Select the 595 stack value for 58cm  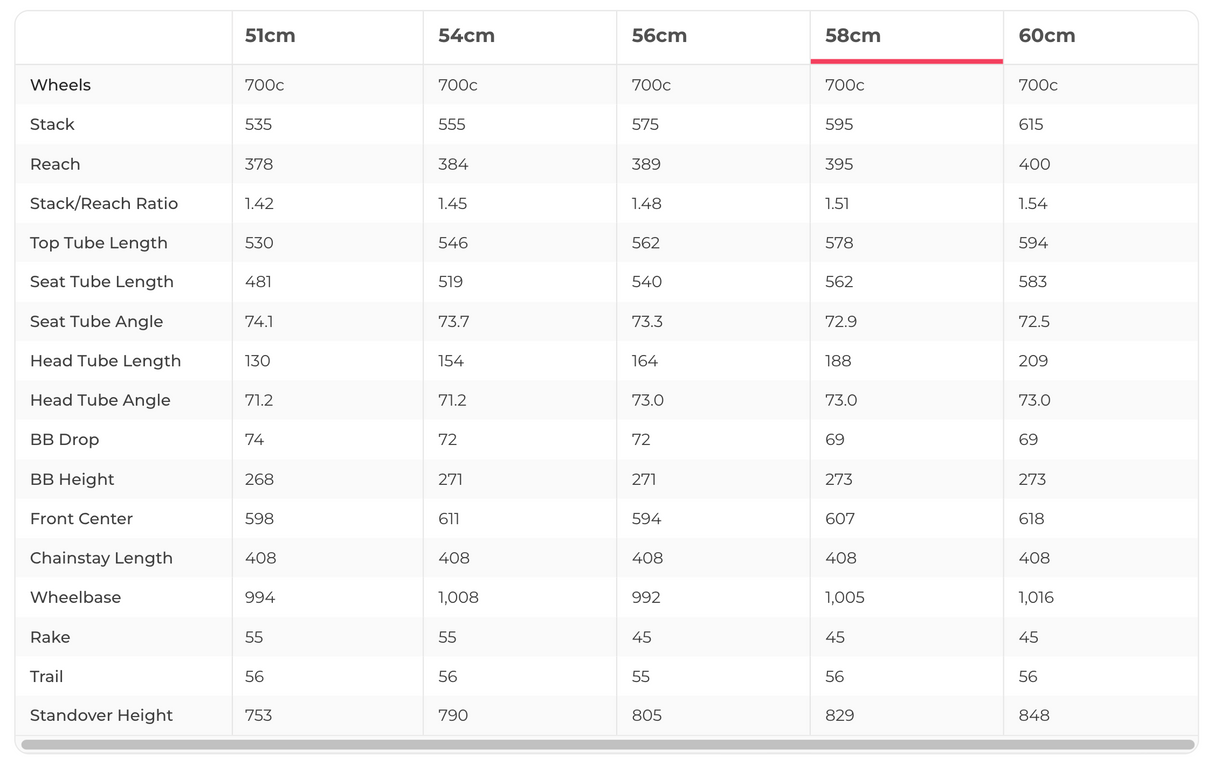[839, 124]
